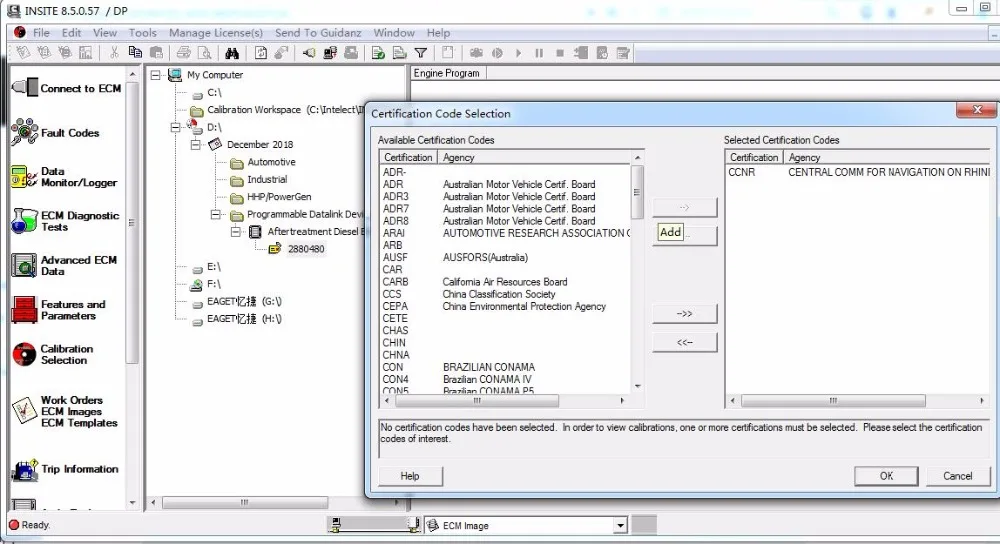Click the Certification column header in Available list

tap(408, 158)
